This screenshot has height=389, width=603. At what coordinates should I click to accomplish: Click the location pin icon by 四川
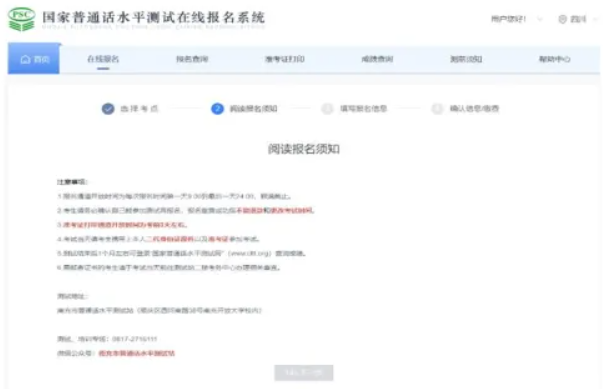(x=563, y=19)
